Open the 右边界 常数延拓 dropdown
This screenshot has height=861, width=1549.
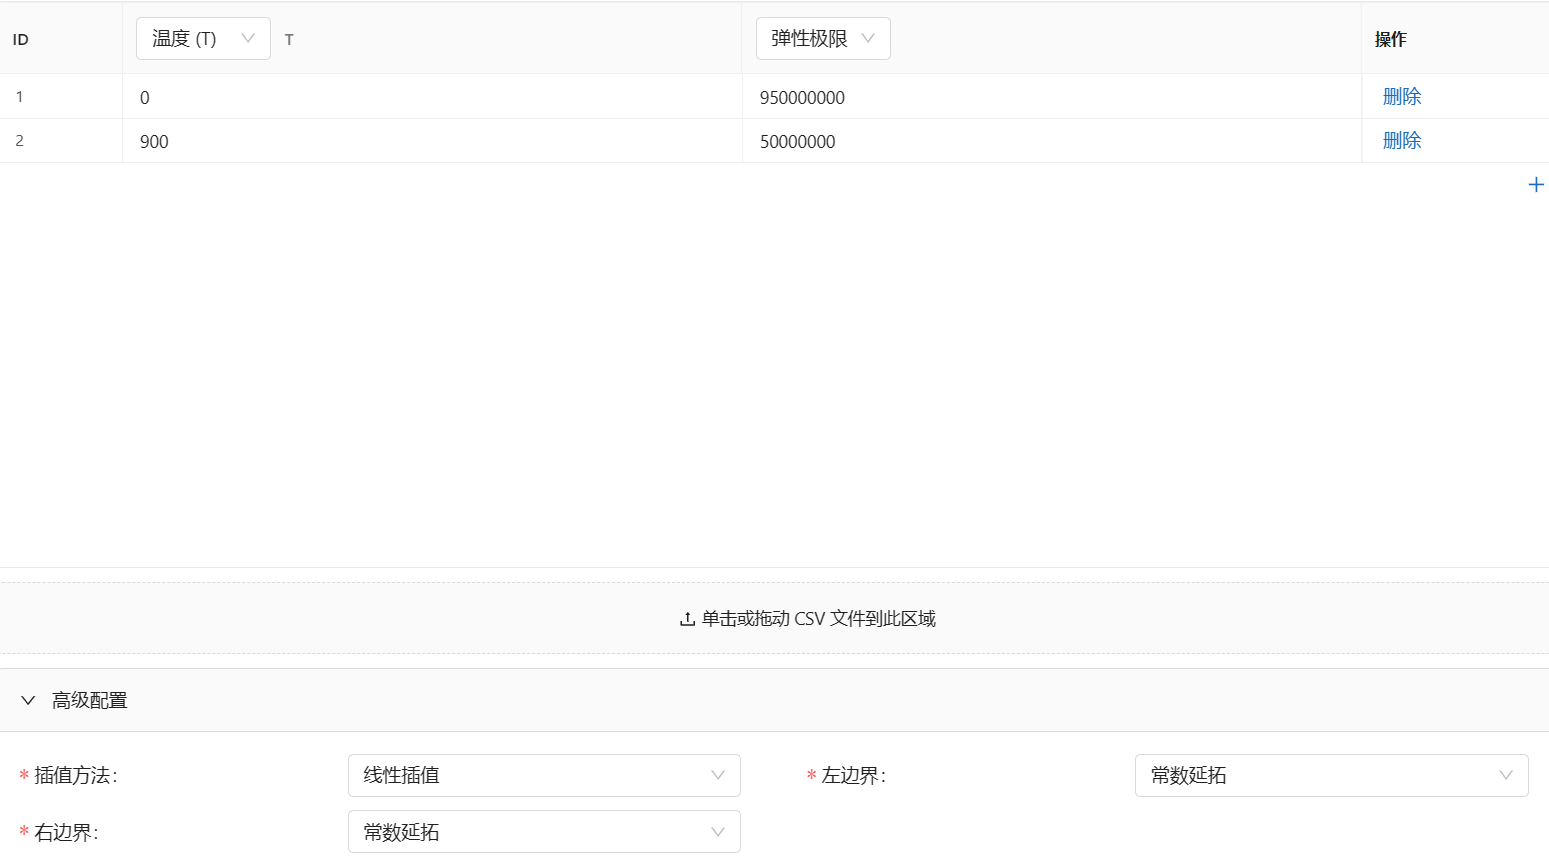tap(544, 832)
